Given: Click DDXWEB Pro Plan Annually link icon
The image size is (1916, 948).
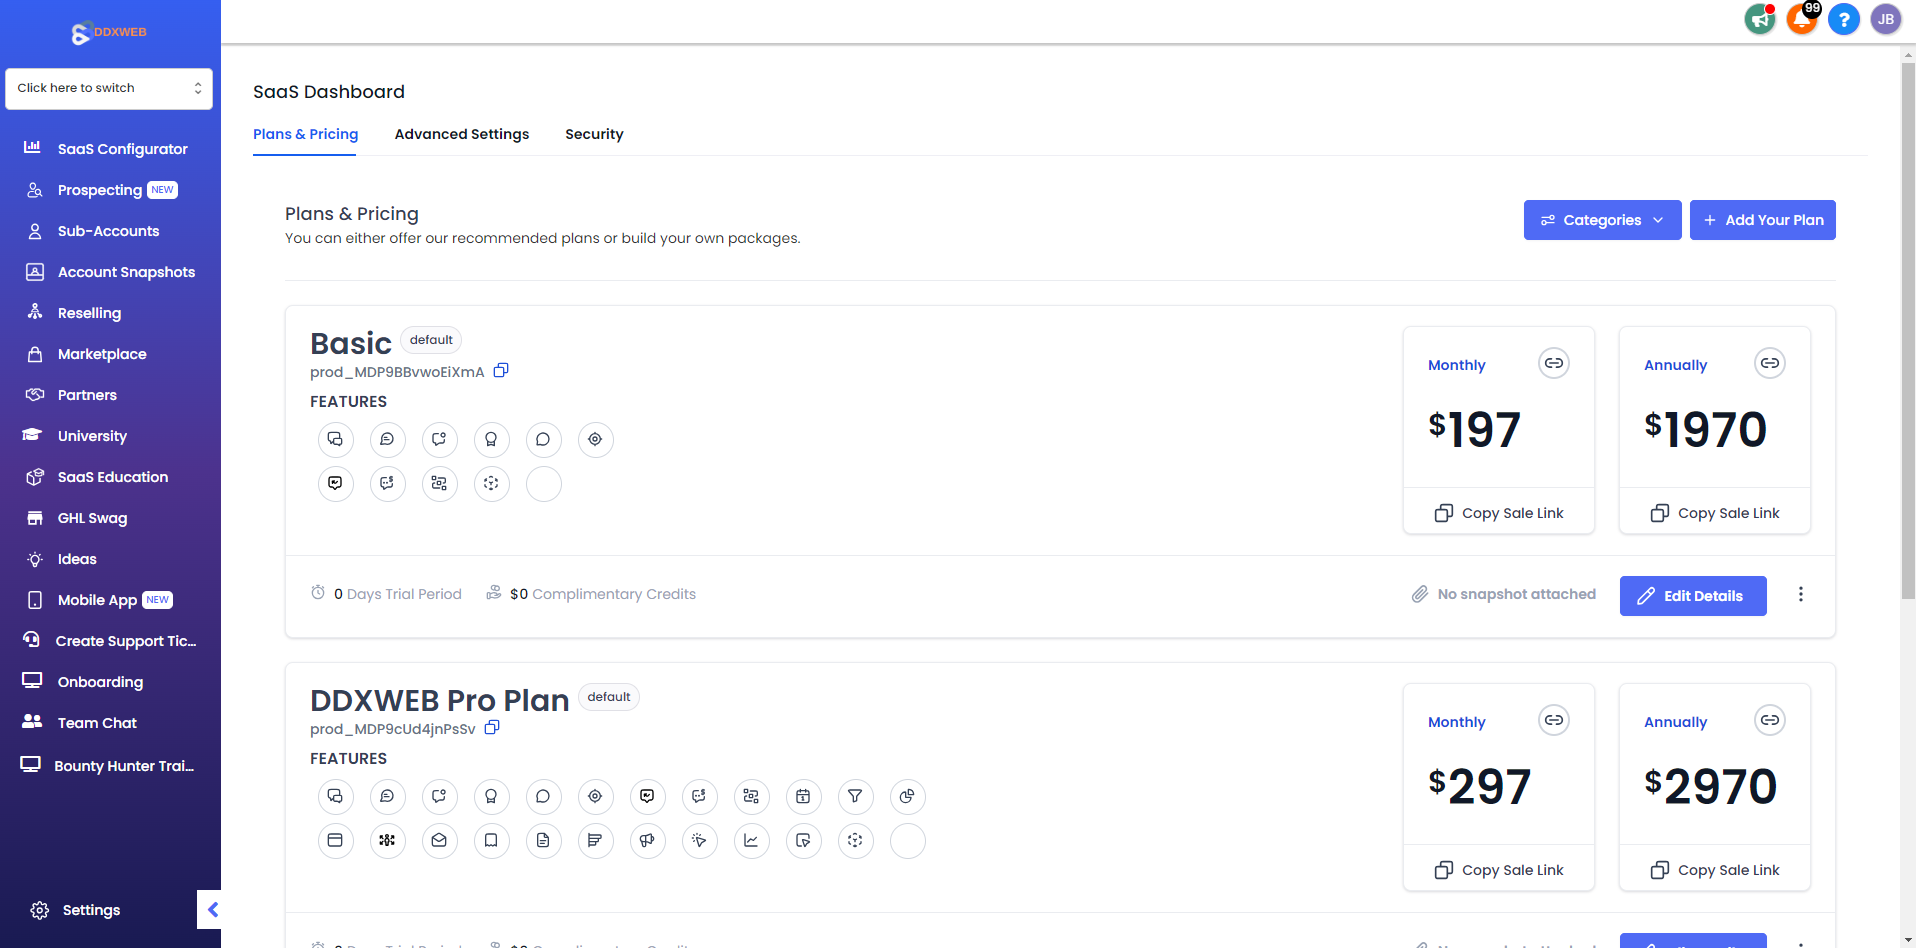Looking at the screenshot, I should point(1769,720).
